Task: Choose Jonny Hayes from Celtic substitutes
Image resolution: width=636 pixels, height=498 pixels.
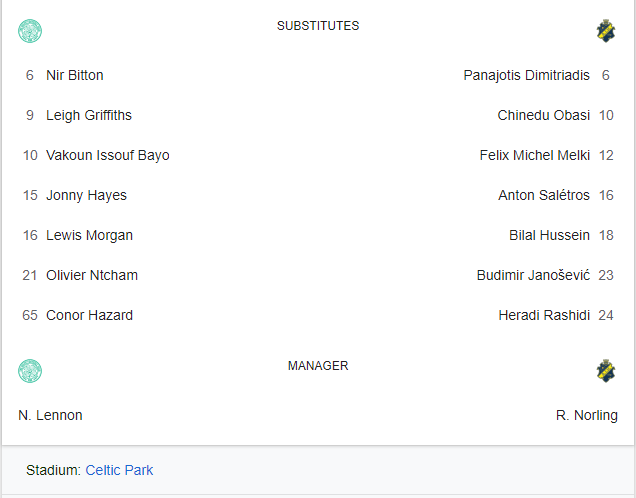Action: [86, 195]
